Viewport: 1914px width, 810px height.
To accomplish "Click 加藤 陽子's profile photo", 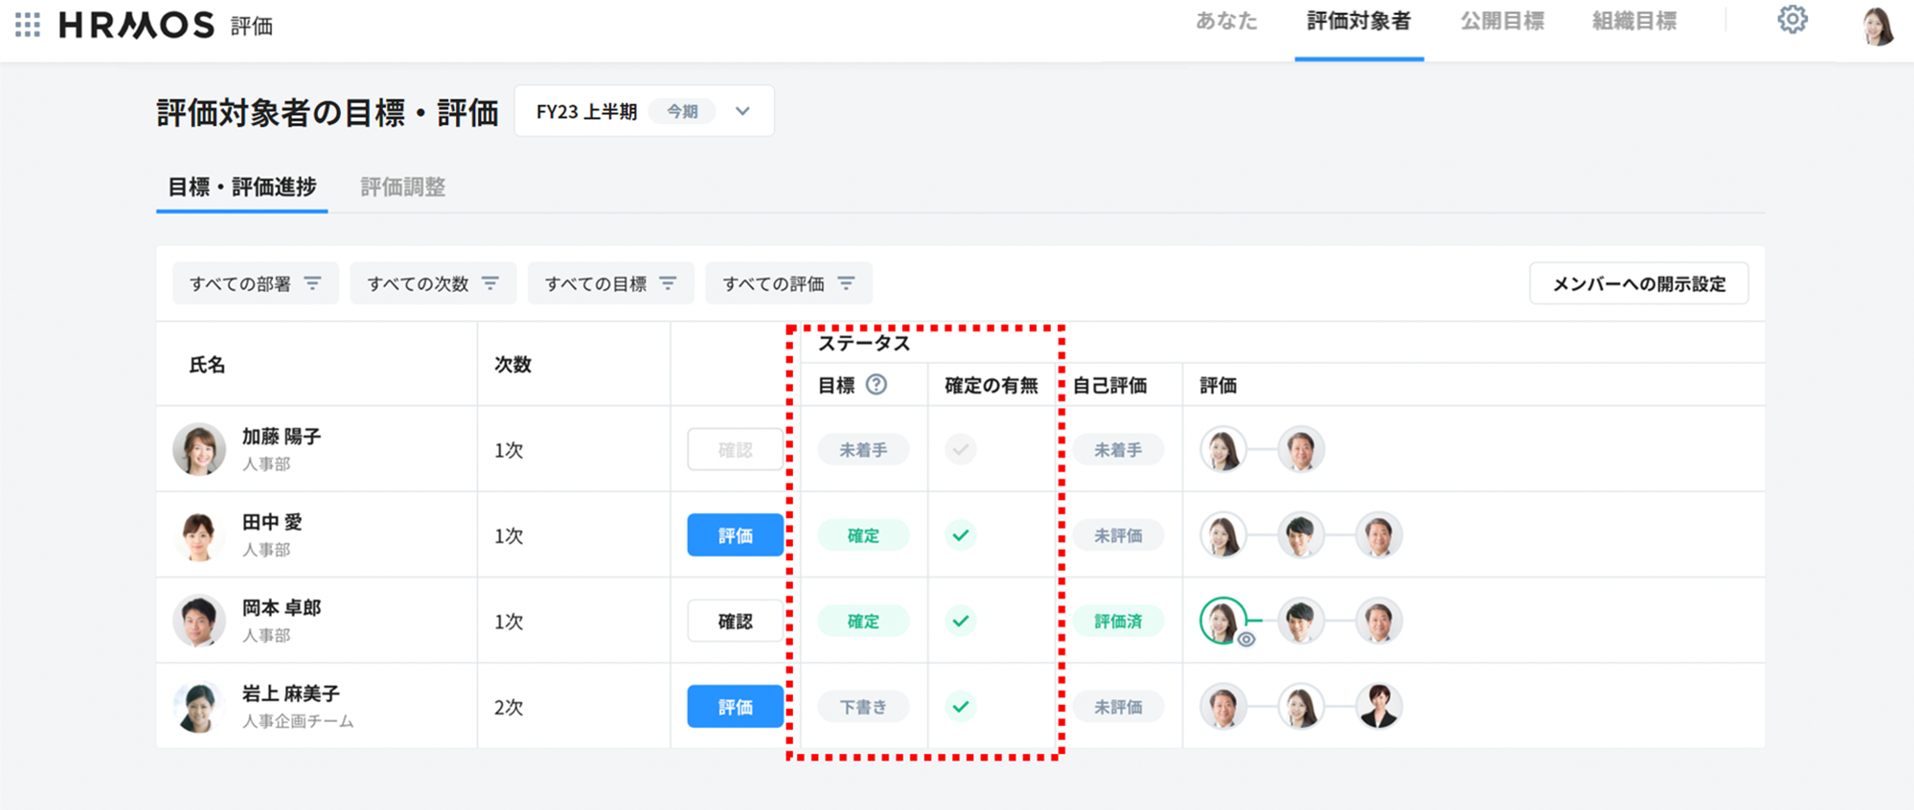I will 199,449.
